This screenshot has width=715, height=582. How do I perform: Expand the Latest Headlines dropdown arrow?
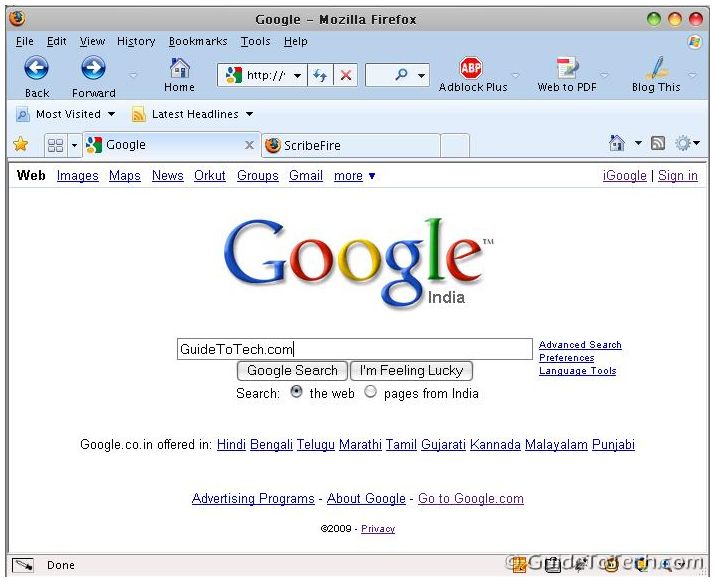tap(249, 114)
